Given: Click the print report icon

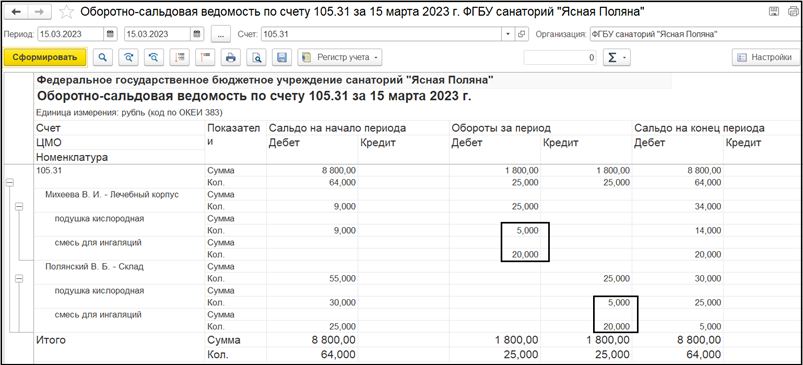Looking at the screenshot, I should [230, 57].
